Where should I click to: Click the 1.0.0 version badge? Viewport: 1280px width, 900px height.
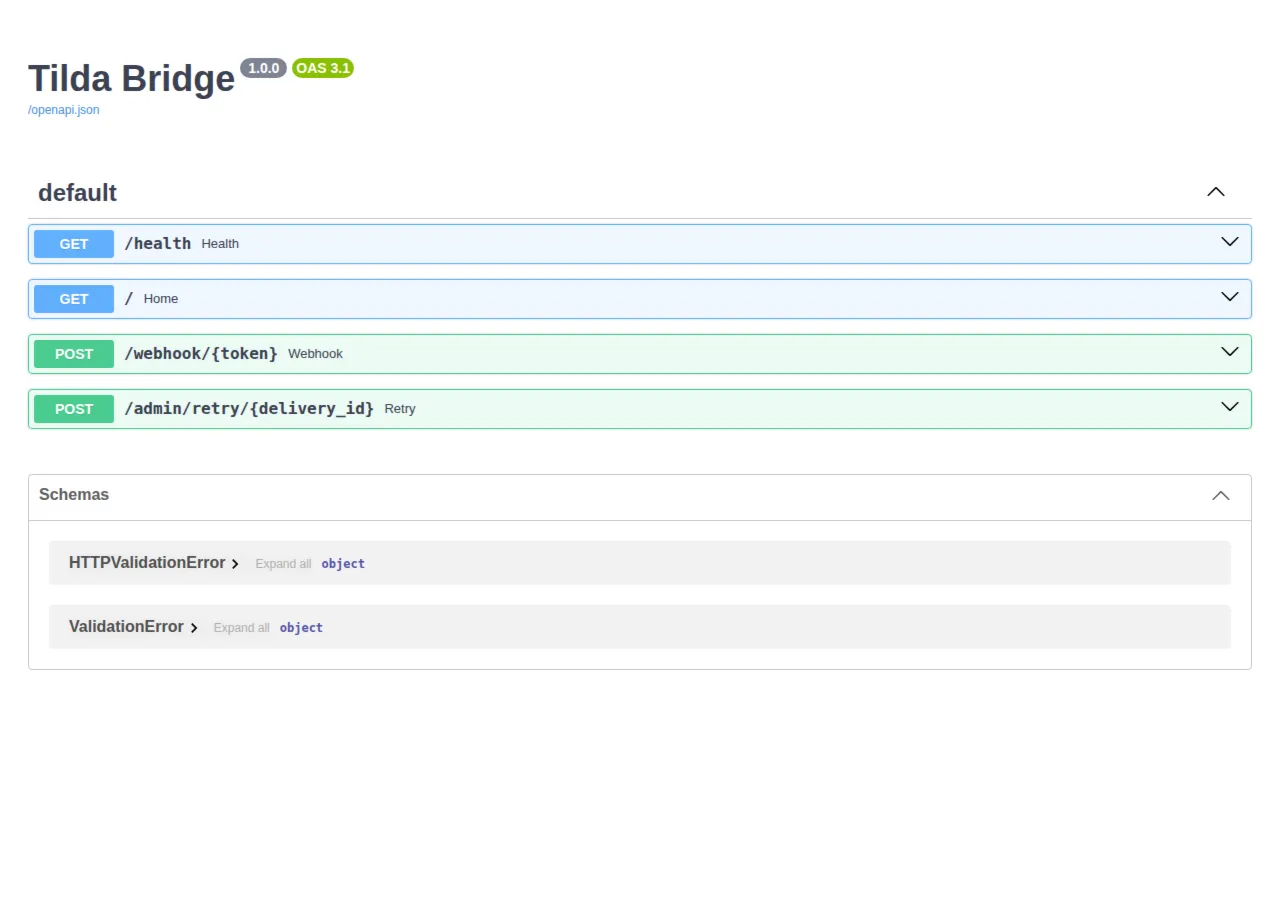tap(264, 68)
